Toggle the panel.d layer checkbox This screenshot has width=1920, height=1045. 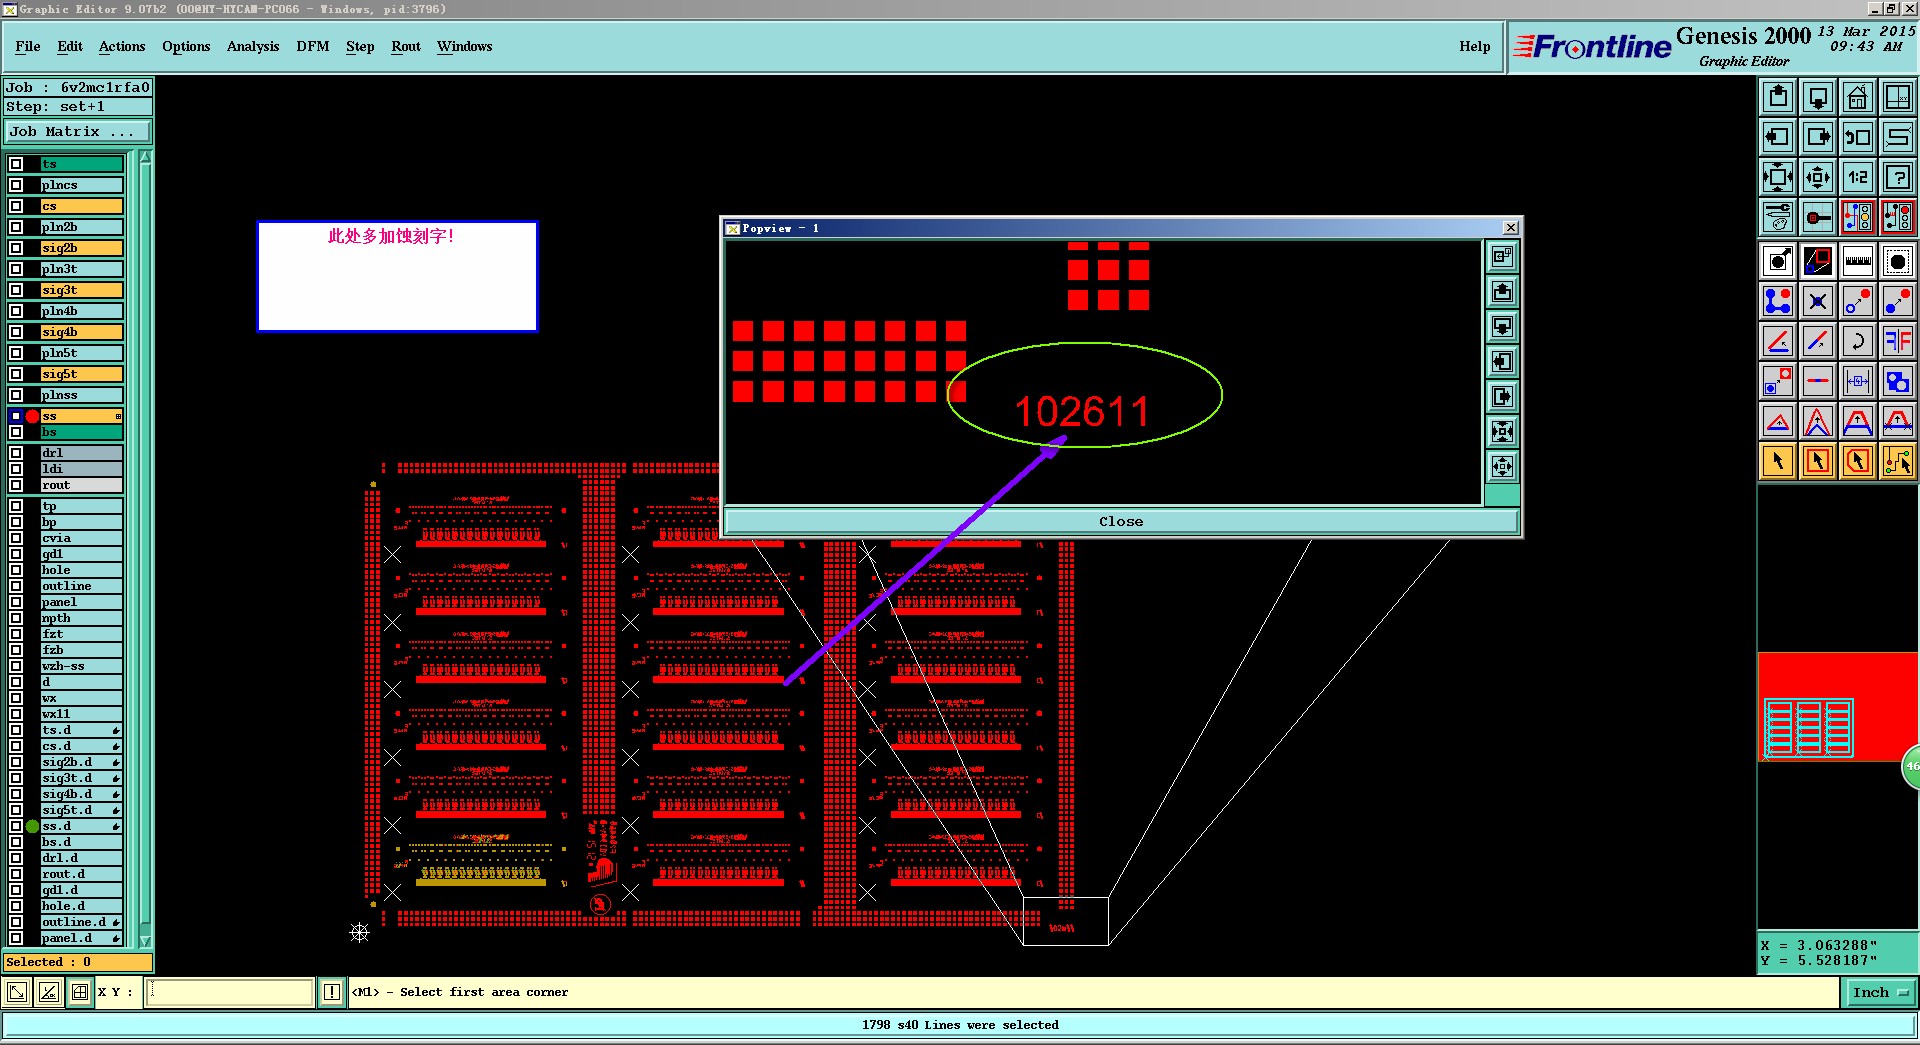16,938
